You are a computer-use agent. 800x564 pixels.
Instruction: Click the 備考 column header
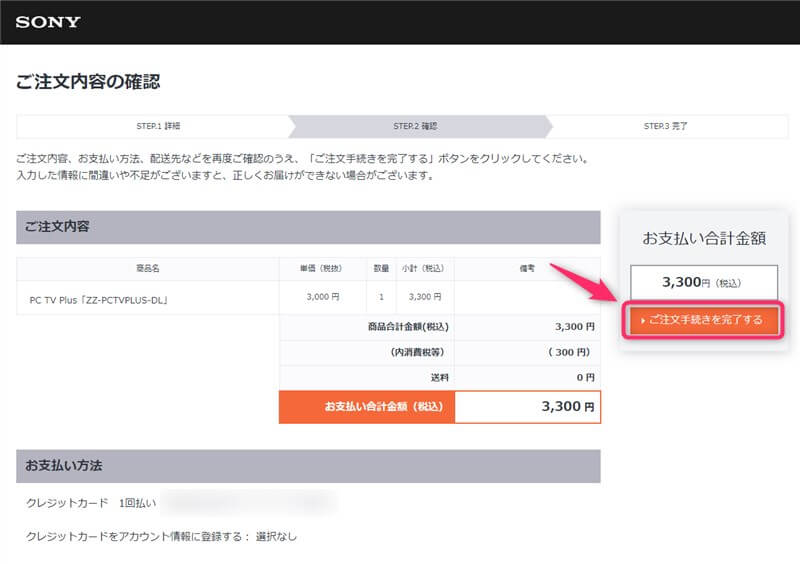point(527,268)
